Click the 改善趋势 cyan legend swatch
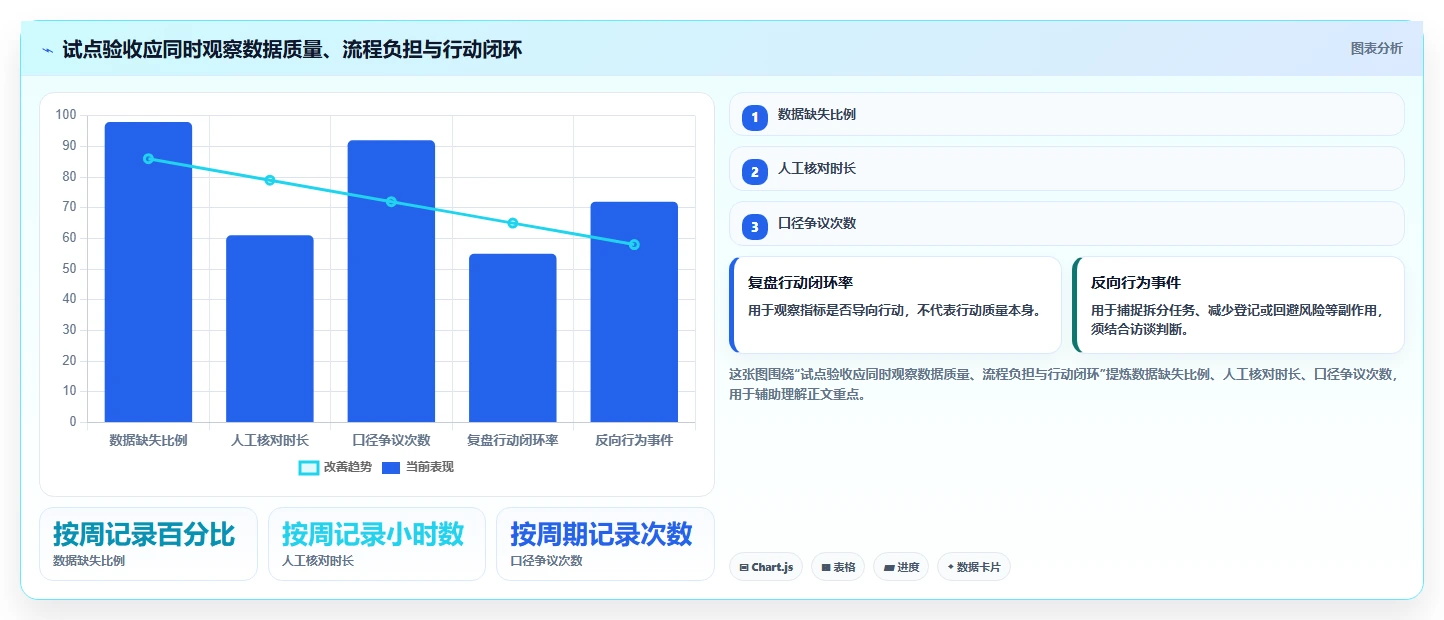The width and height of the screenshot is (1444, 620). tap(309, 467)
